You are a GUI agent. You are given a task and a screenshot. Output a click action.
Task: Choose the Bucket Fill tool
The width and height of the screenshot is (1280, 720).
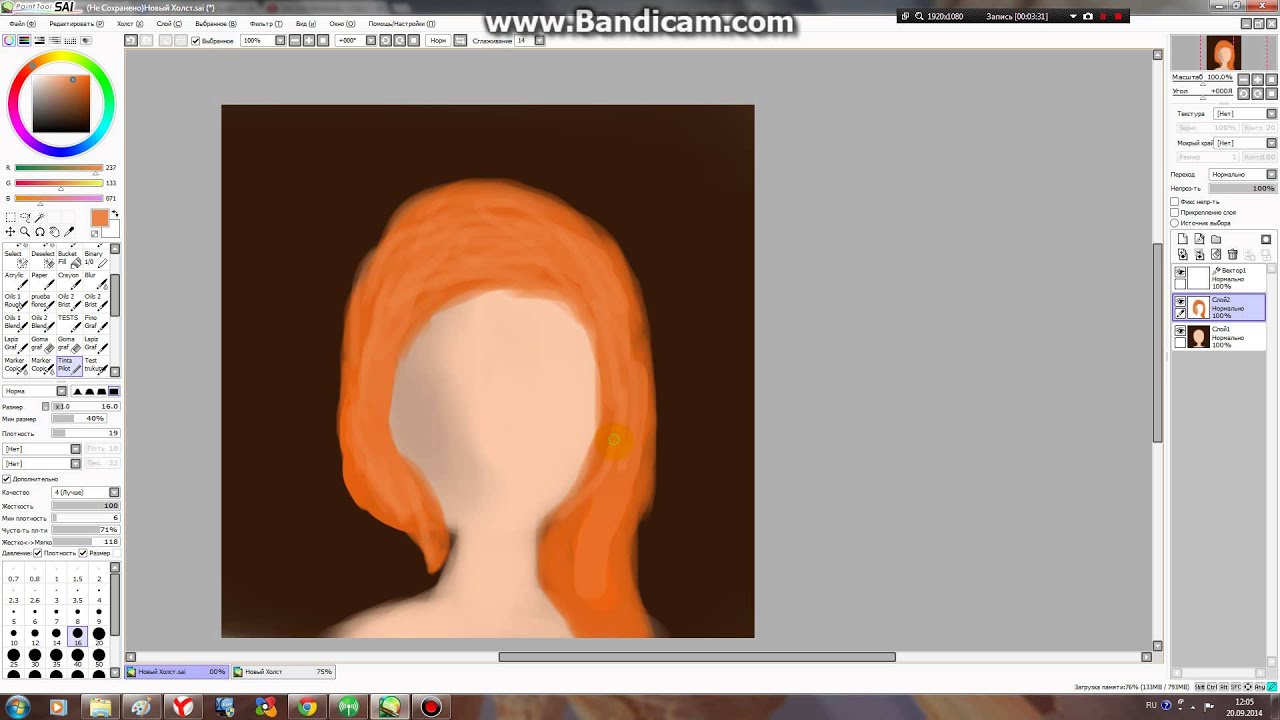pyautogui.click(x=69, y=258)
